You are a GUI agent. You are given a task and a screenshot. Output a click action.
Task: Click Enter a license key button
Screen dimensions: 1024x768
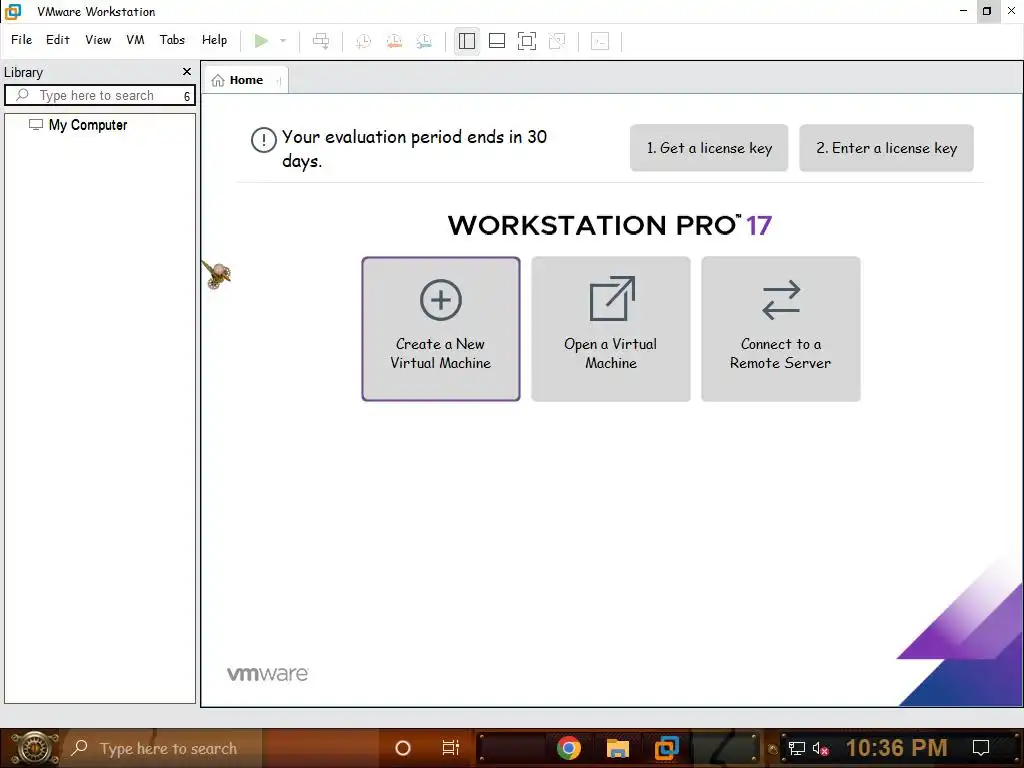(x=886, y=148)
